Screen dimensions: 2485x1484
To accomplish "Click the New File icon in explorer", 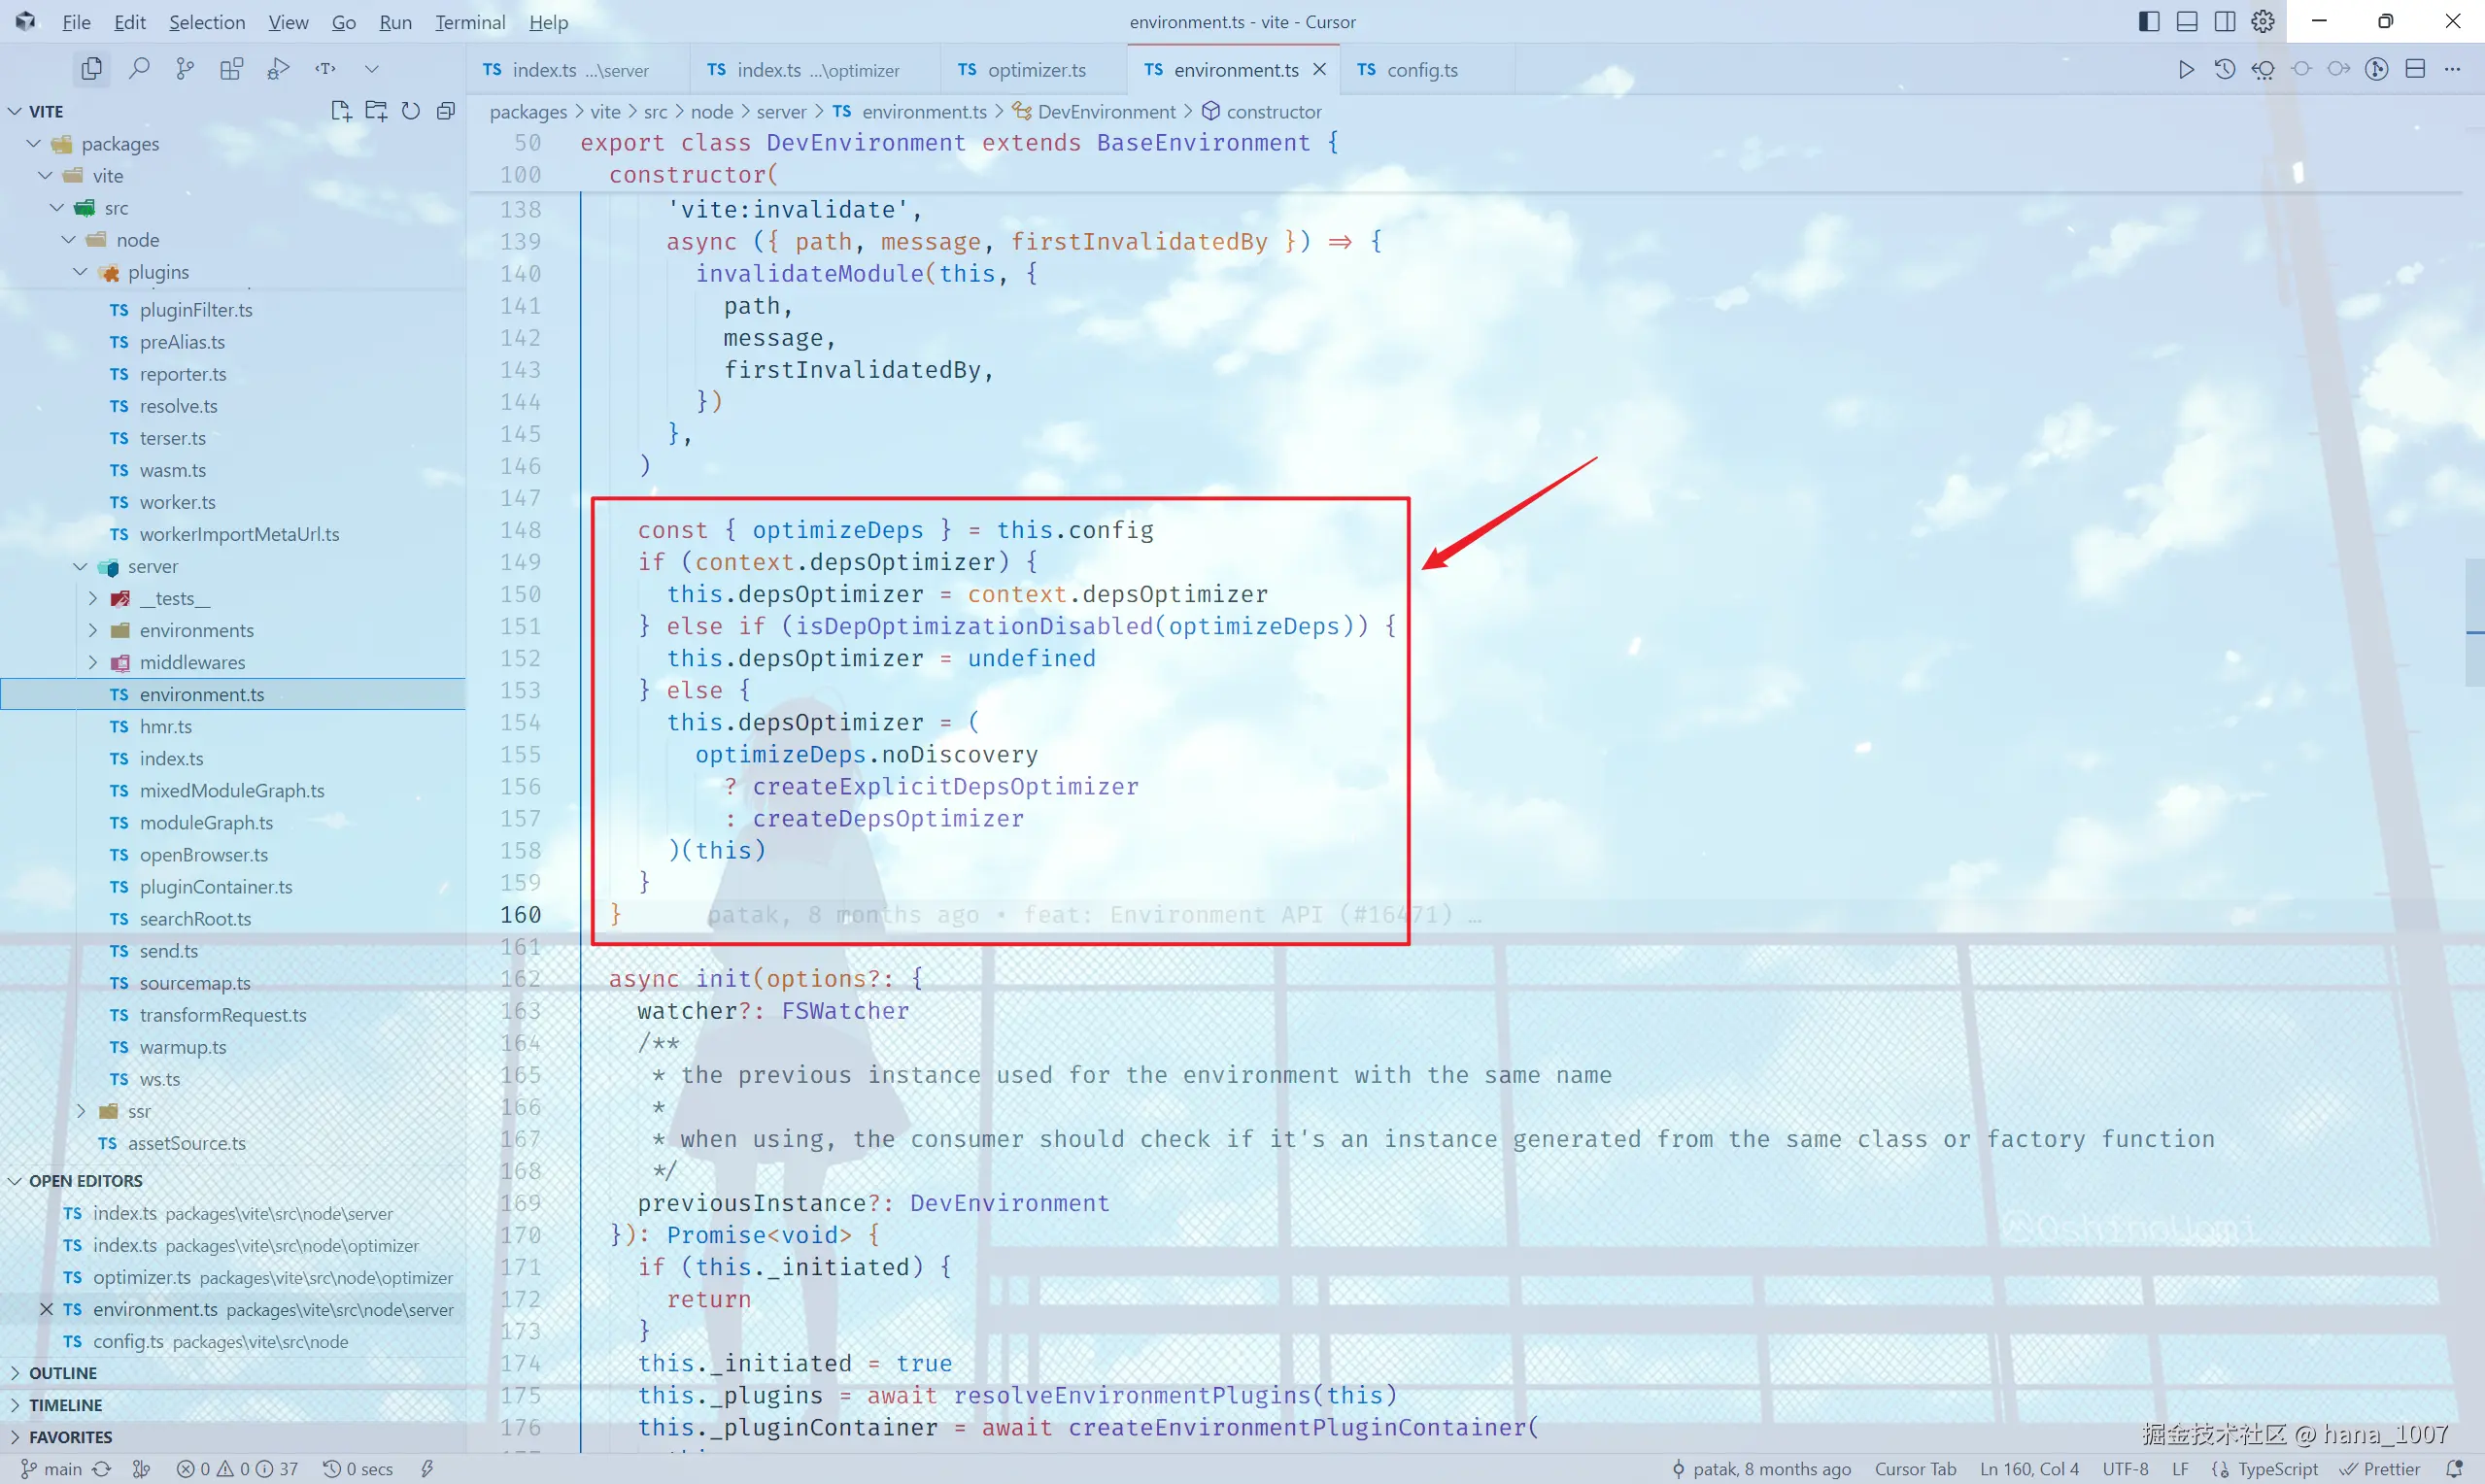I will click(x=341, y=111).
